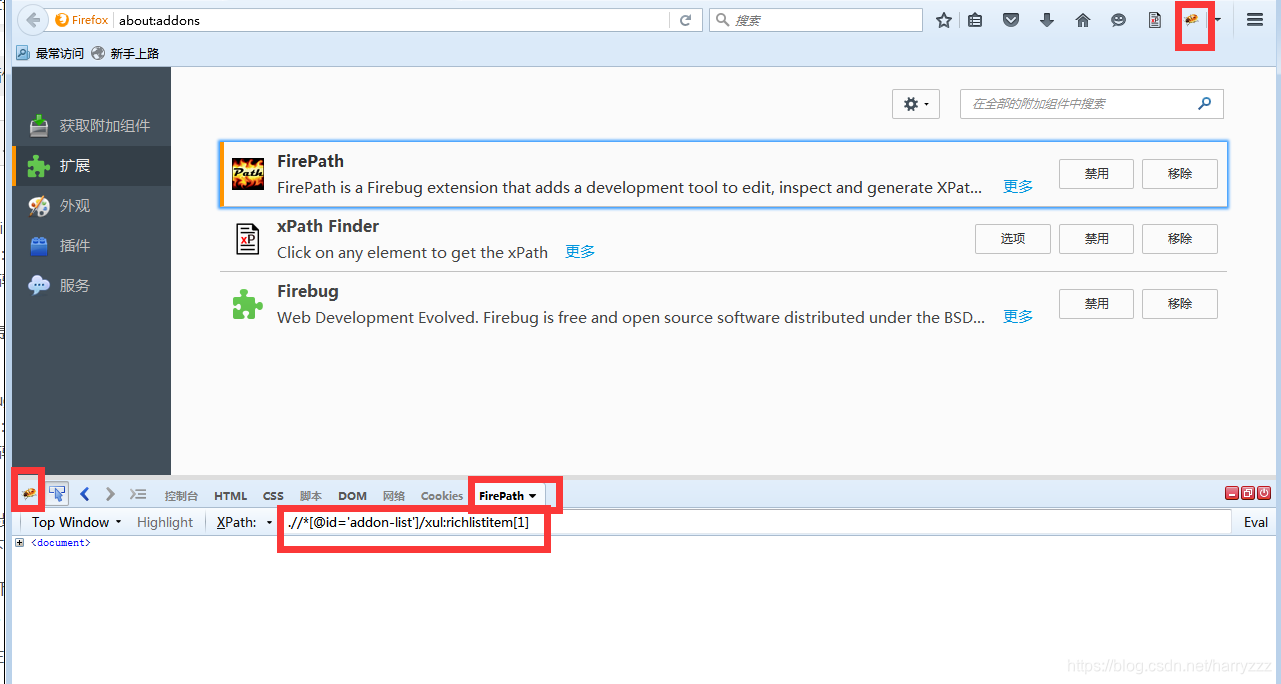The width and height of the screenshot is (1281, 684).
Task: Open the 更多 link for Firebug
Action: 1018,317
